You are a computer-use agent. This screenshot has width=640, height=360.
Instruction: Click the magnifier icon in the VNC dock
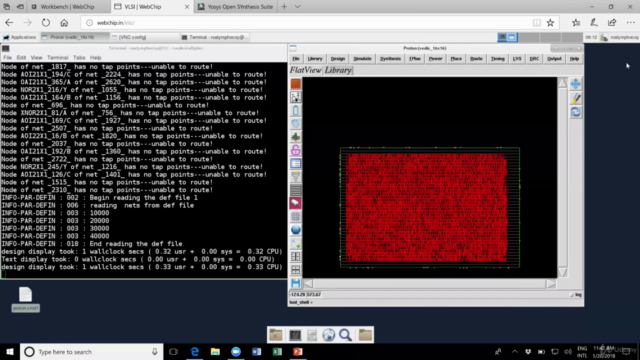[345, 335]
